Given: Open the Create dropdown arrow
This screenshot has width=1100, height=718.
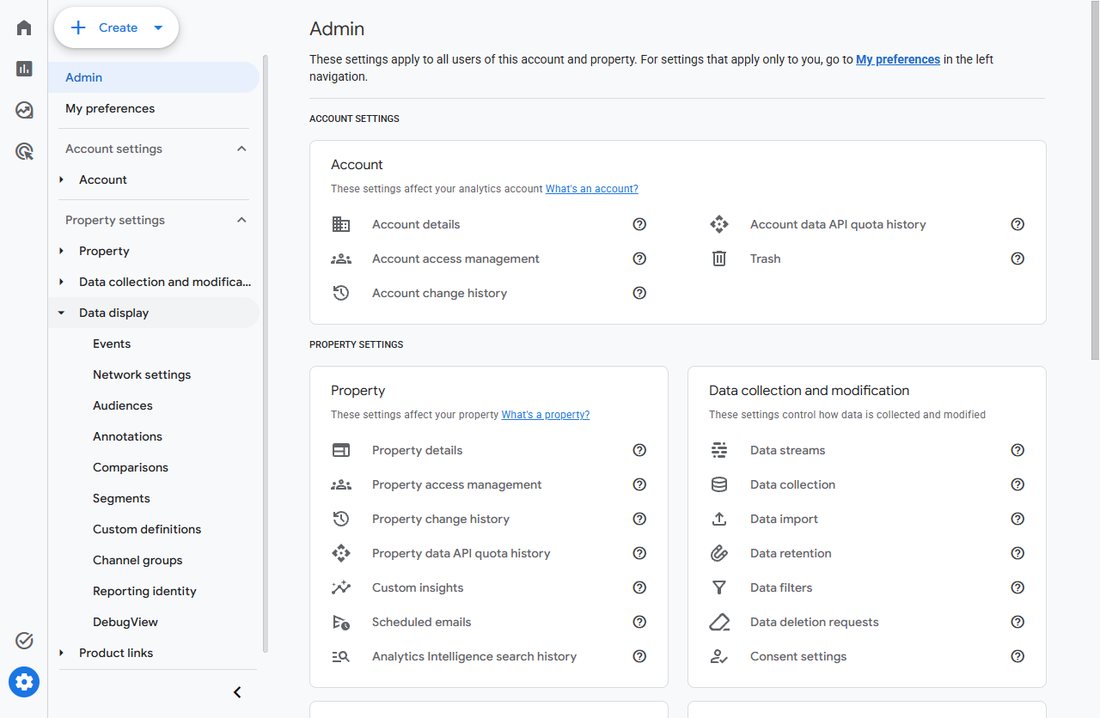Looking at the screenshot, I should 159,28.
